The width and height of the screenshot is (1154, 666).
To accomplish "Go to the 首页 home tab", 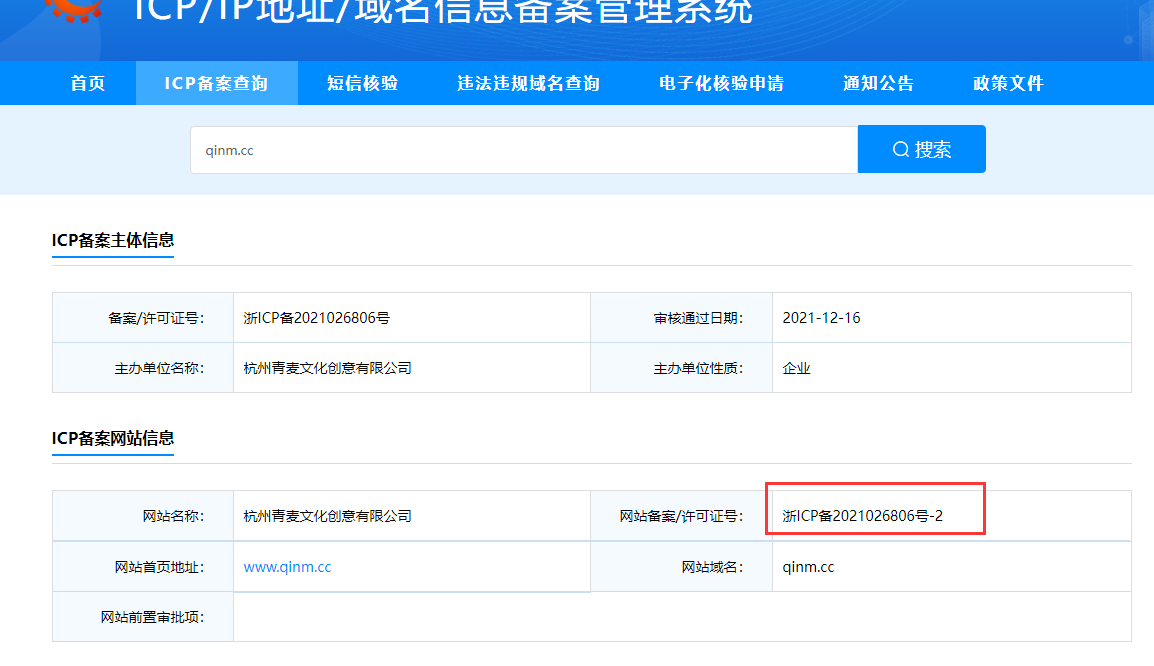I will point(88,83).
